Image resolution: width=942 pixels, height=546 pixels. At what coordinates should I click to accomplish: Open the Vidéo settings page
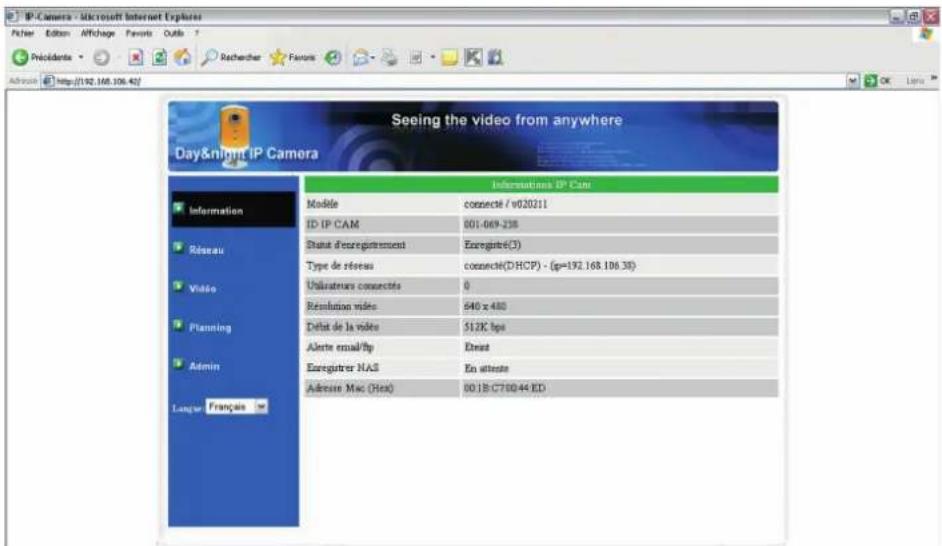point(202,289)
